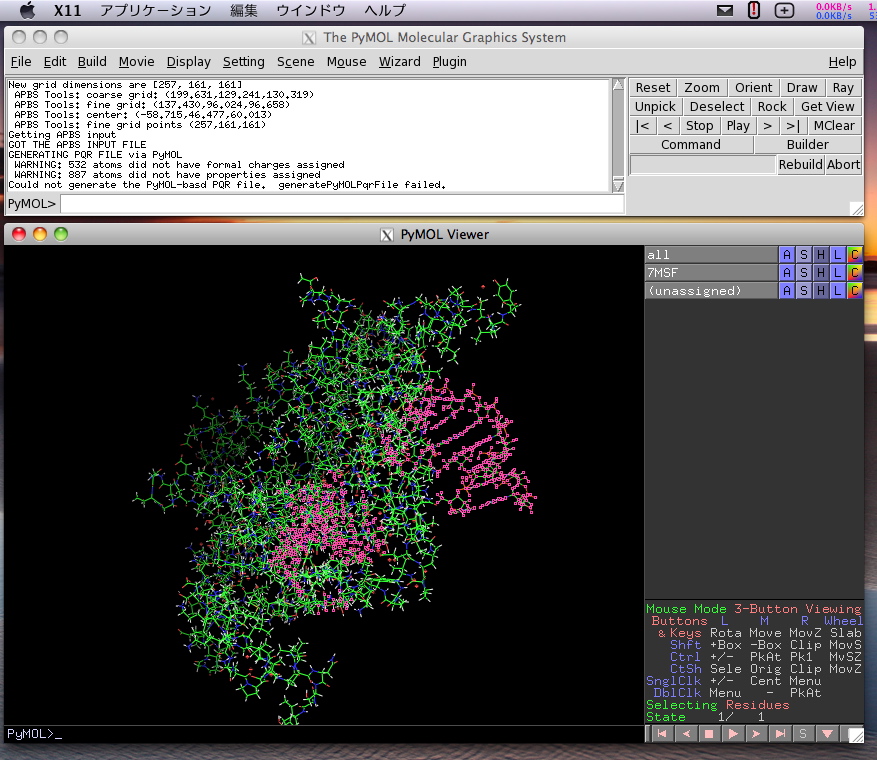The height and width of the screenshot is (760, 877).
Task: Open Show menu for 7MSF
Action: [x=804, y=273]
